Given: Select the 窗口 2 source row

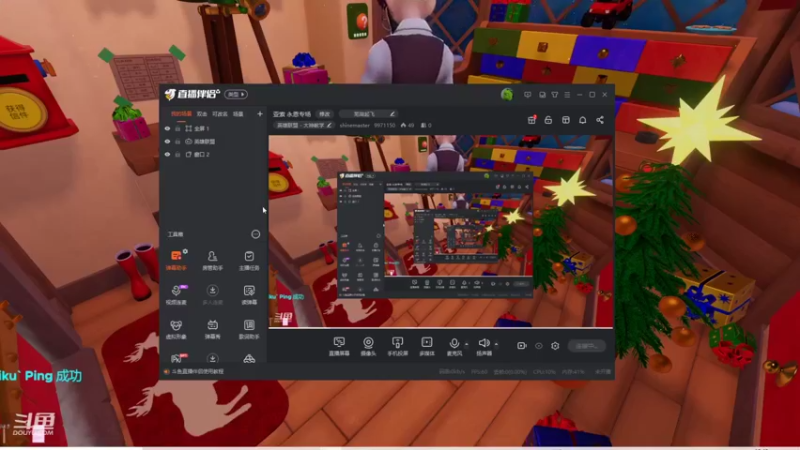Looking at the screenshot, I should [214, 154].
